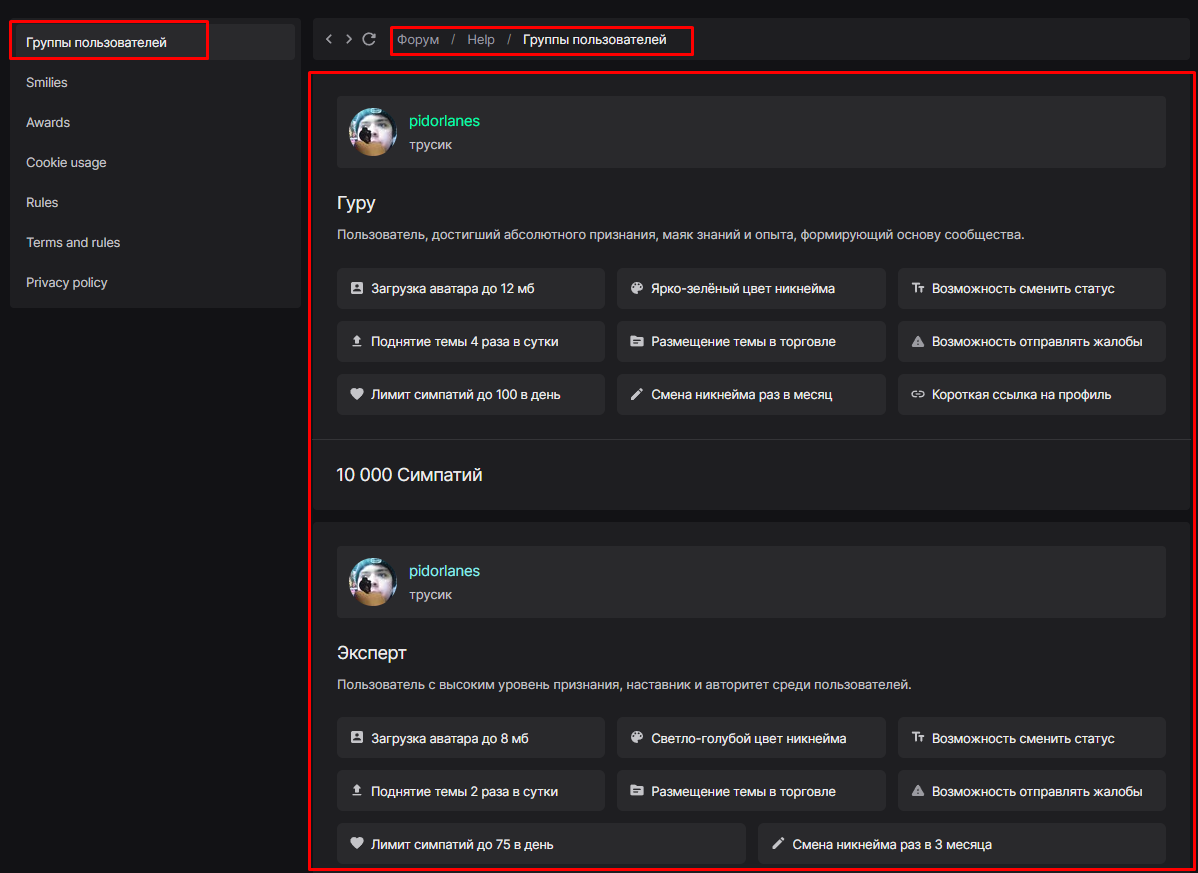Open Smilies in the sidebar
The width and height of the screenshot is (1198, 873).
click(47, 82)
